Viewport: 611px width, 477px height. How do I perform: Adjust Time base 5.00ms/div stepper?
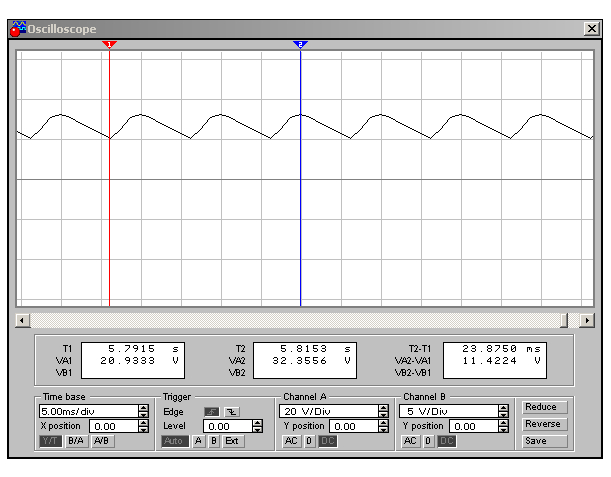[144, 411]
